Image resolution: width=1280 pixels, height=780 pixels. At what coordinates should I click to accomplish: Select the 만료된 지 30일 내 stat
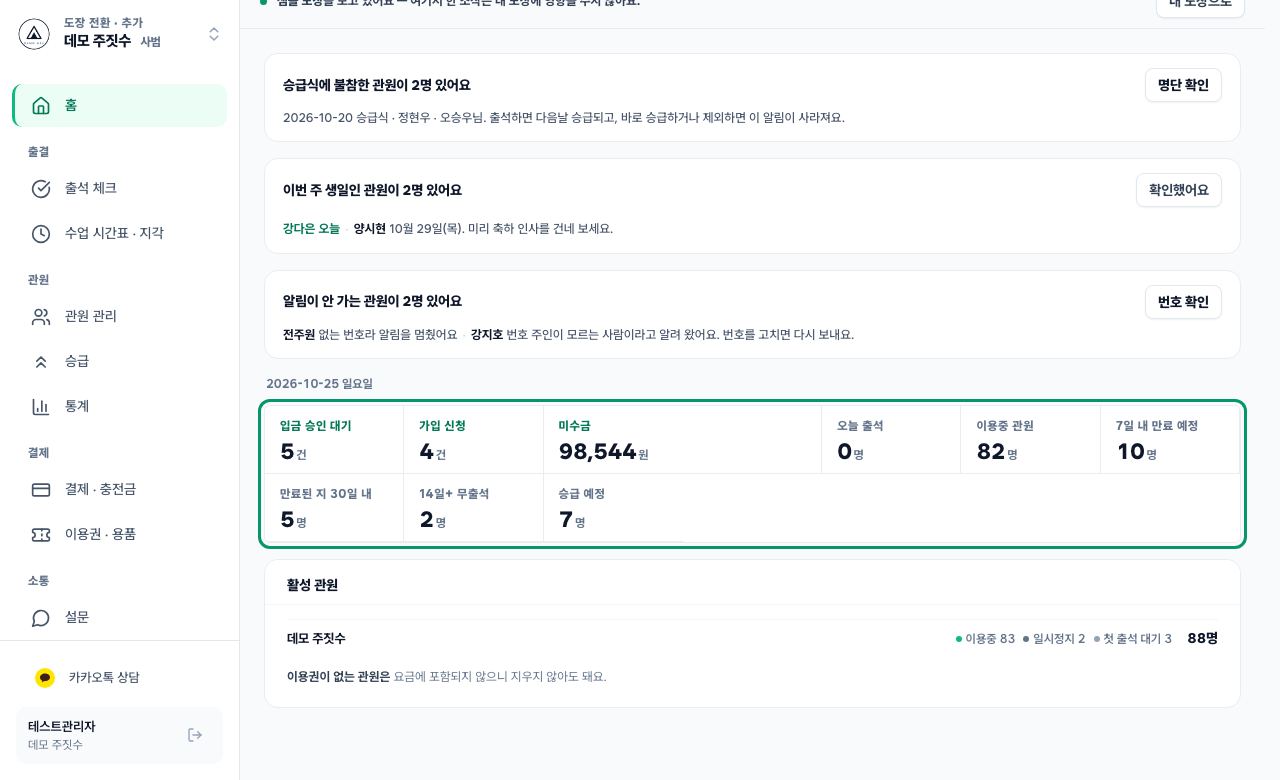333,508
